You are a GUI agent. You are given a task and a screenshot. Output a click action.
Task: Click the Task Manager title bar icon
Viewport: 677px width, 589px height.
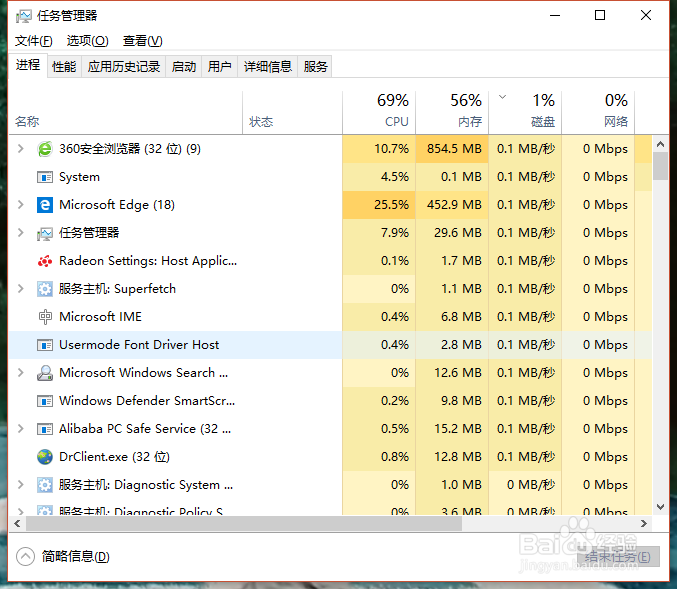(24, 16)
